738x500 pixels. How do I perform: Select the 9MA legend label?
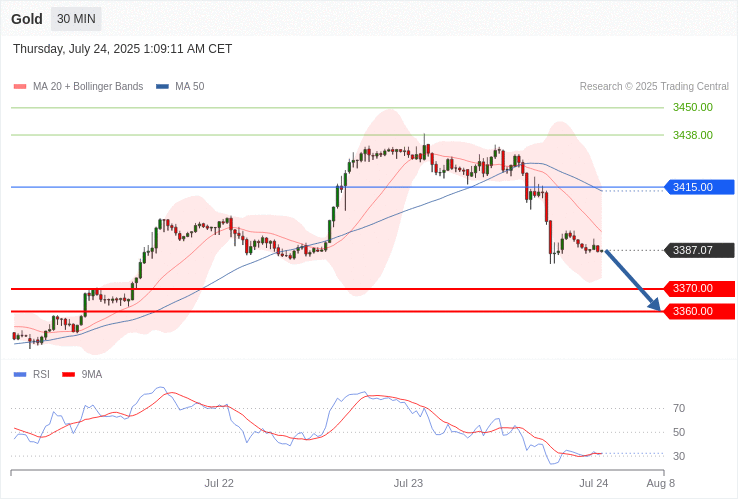pos(92,375)
